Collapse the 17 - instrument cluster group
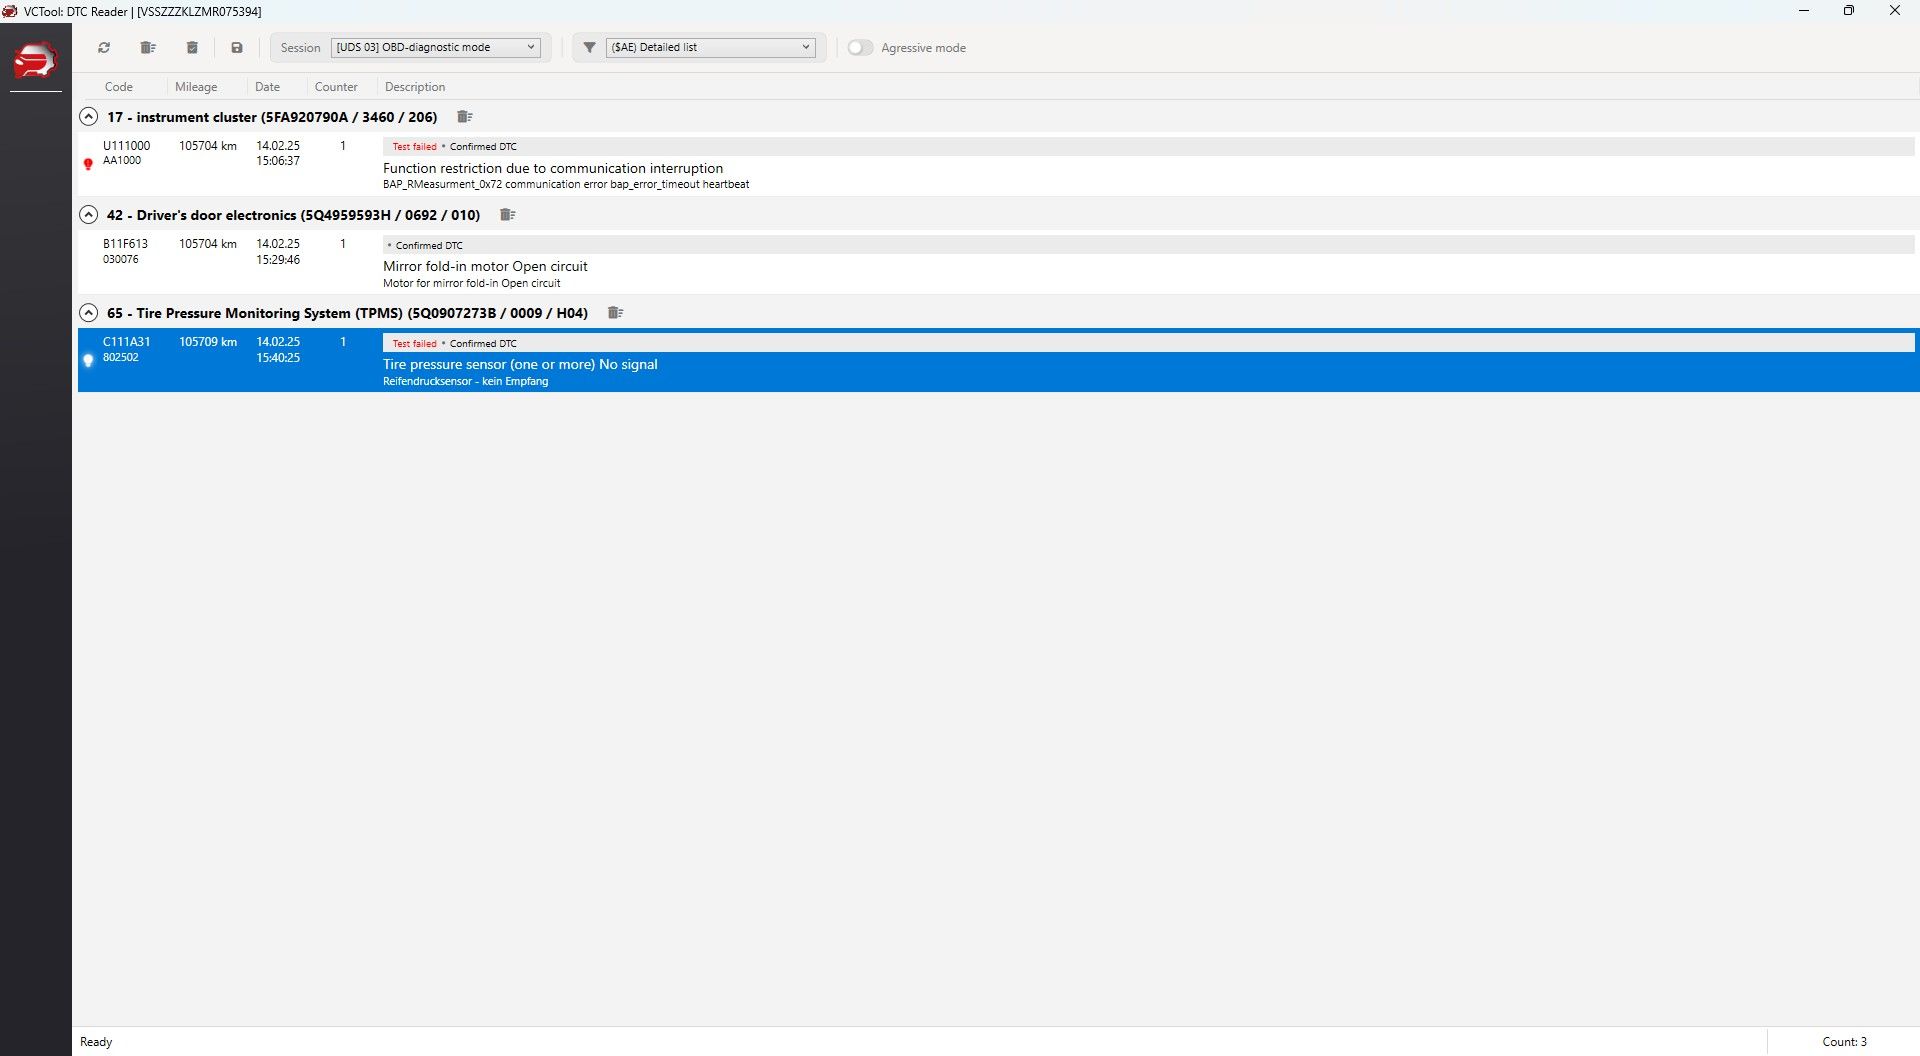Screen dimensions: 1920x1056 coord(89,117)
